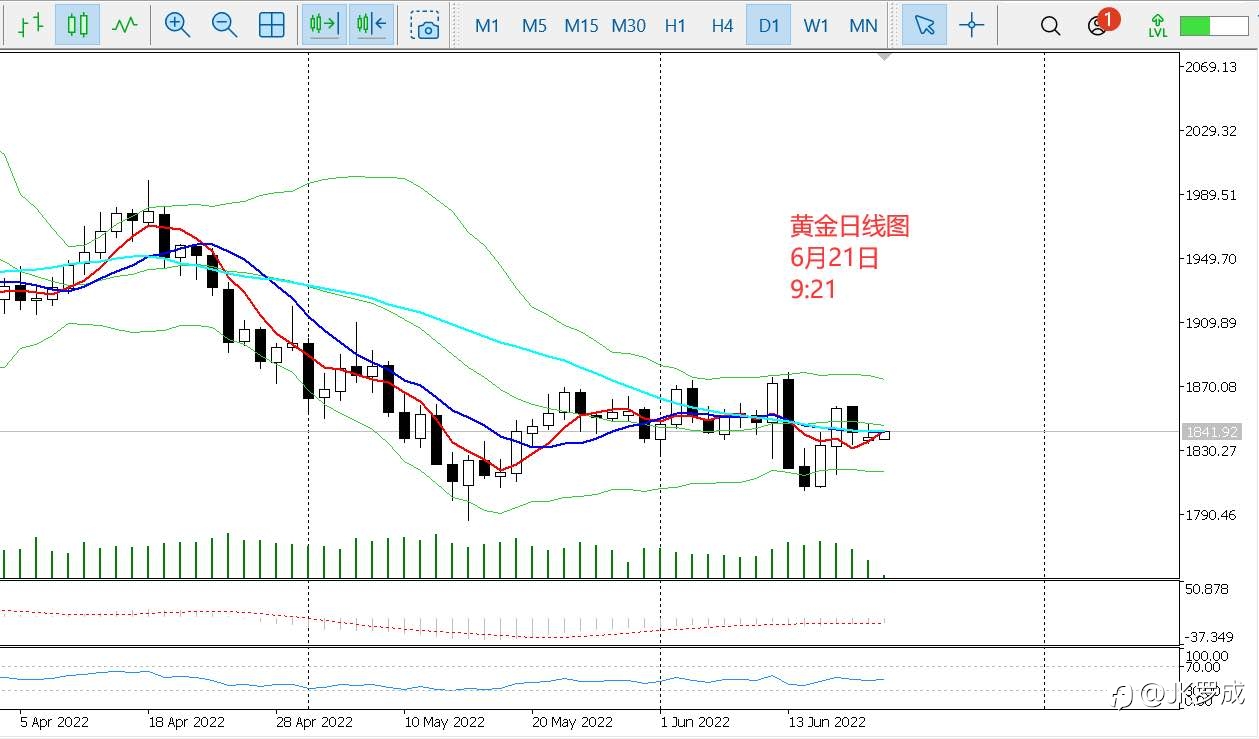The width and height of the screenshot is (1259, 739).
Task: Click the 100.00 RSI level label
Action: coord(1206,656)
